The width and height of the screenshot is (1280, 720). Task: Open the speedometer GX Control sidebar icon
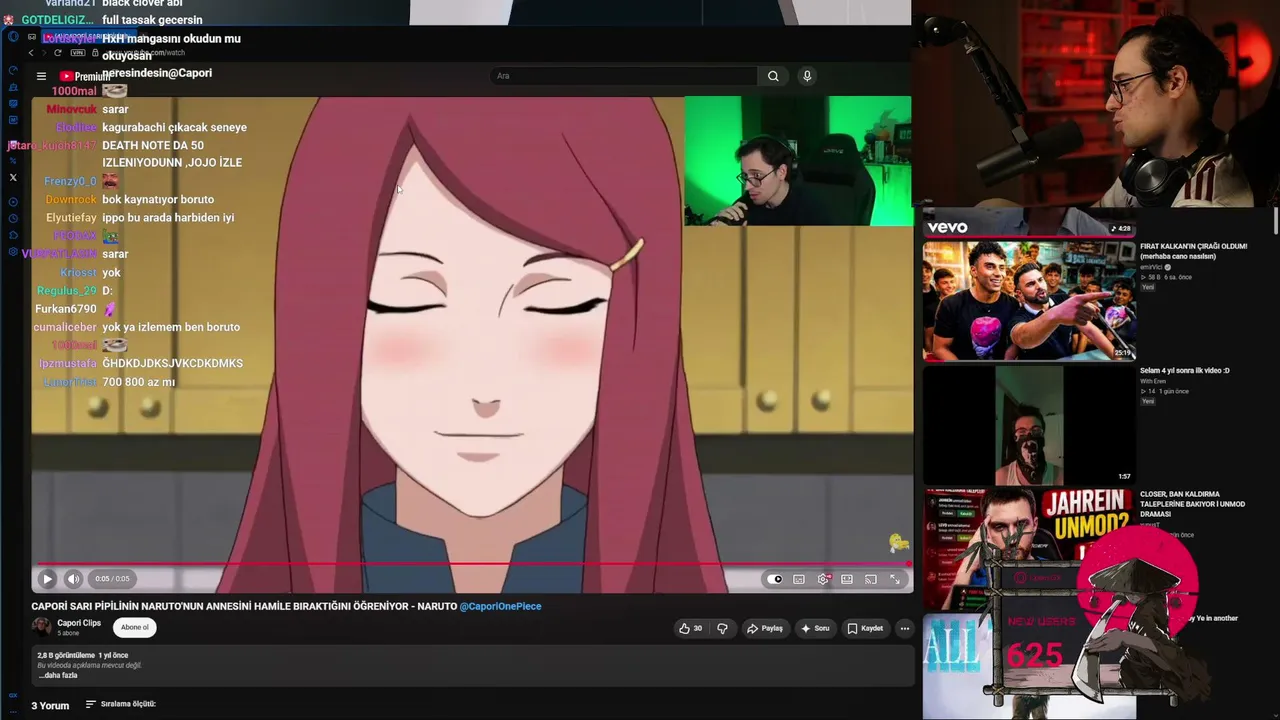pyautogui.click(x=13, y=70)
